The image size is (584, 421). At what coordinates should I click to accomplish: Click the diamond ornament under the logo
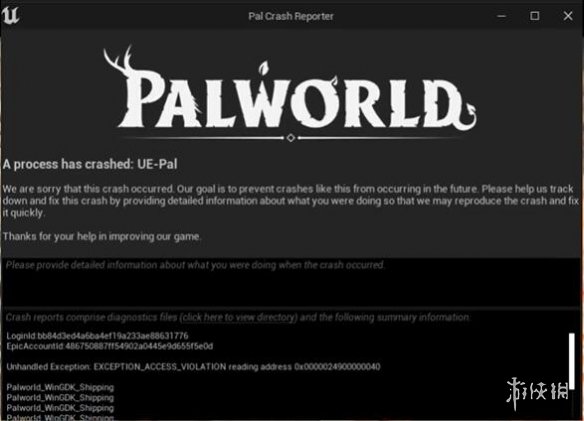pyautogui.click(x=291, y=138)
